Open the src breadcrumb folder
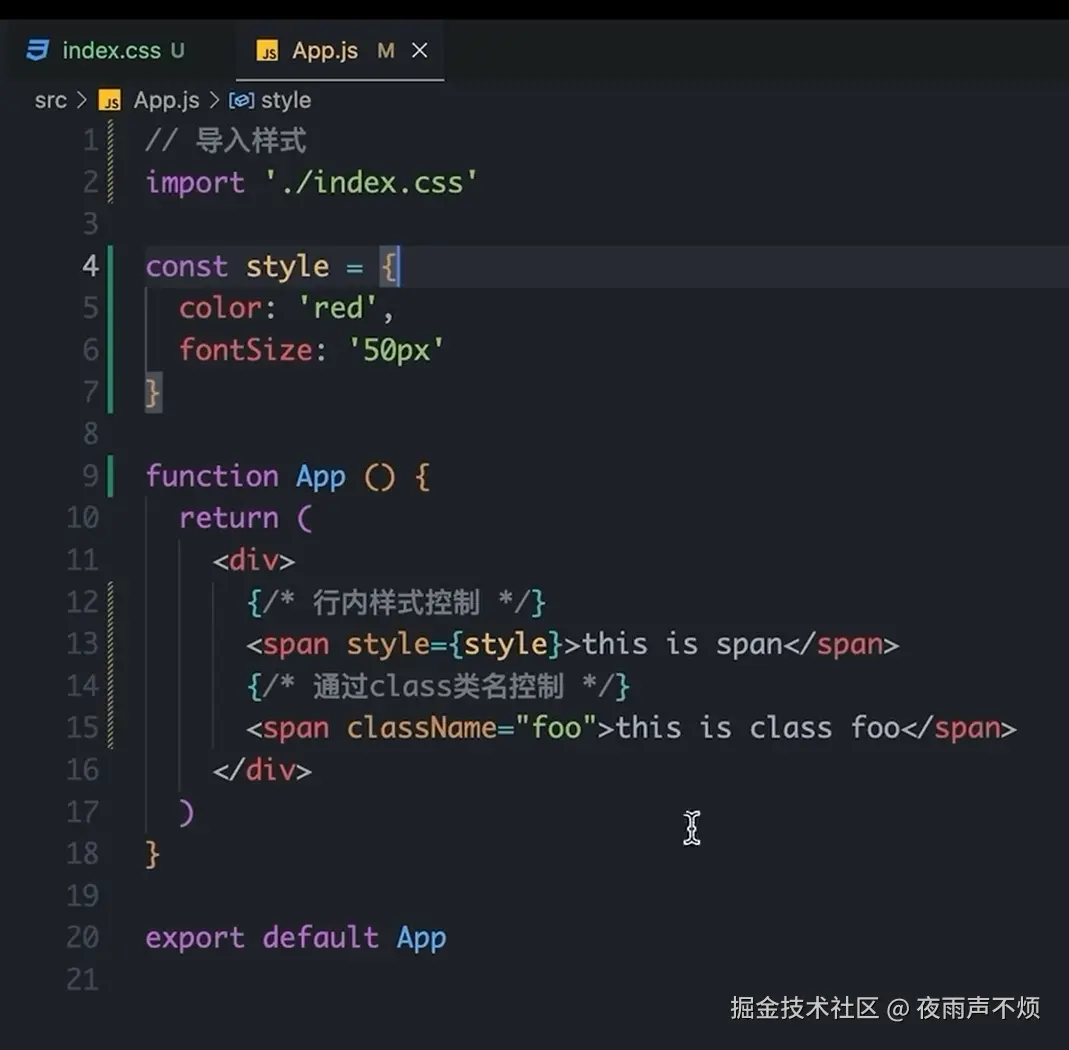This screenshot has width=1069, height=1050. point(50,100)
